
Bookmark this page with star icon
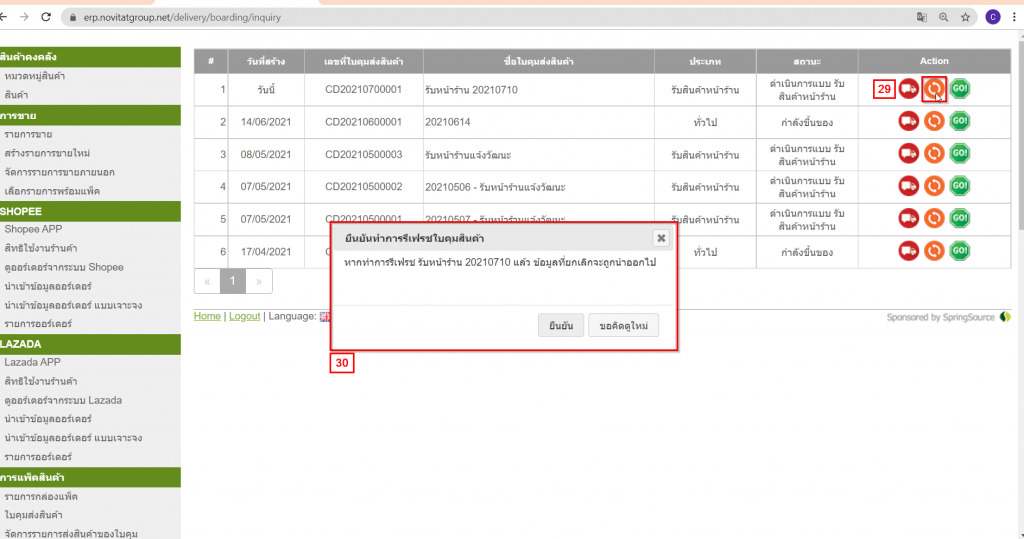tap(965, 18)
